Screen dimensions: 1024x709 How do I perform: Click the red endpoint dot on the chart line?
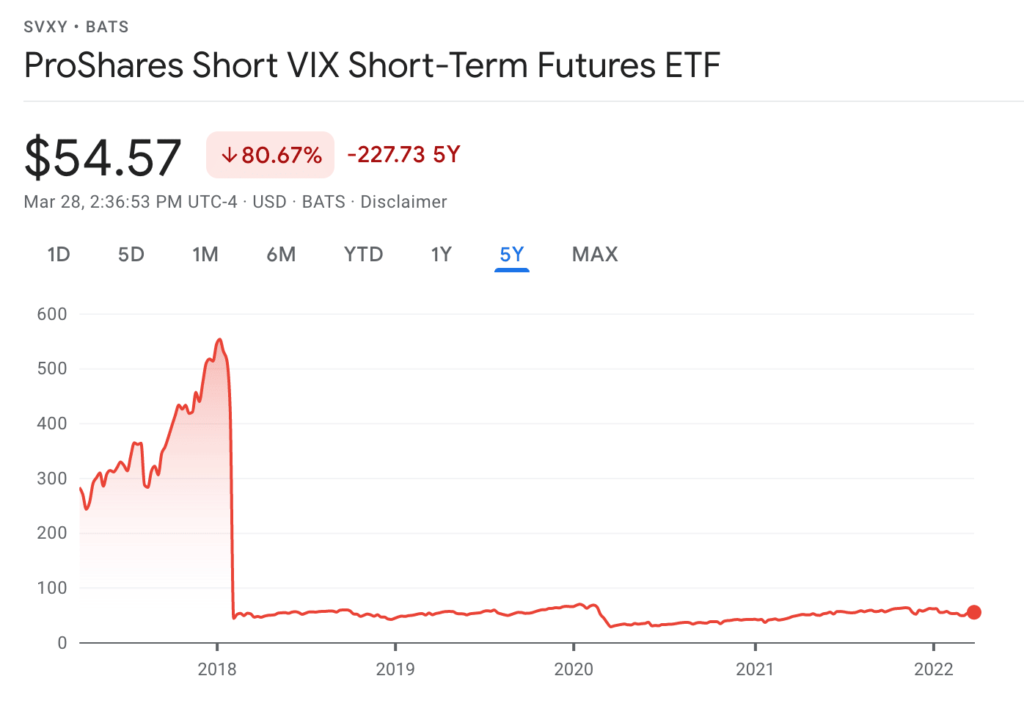pyautogui.click(x=974, y=613)
